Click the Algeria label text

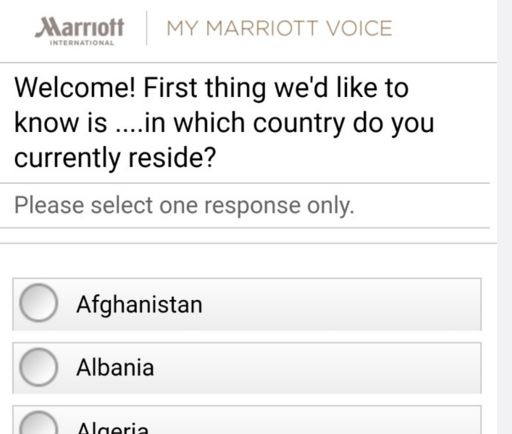pos(113,427)
